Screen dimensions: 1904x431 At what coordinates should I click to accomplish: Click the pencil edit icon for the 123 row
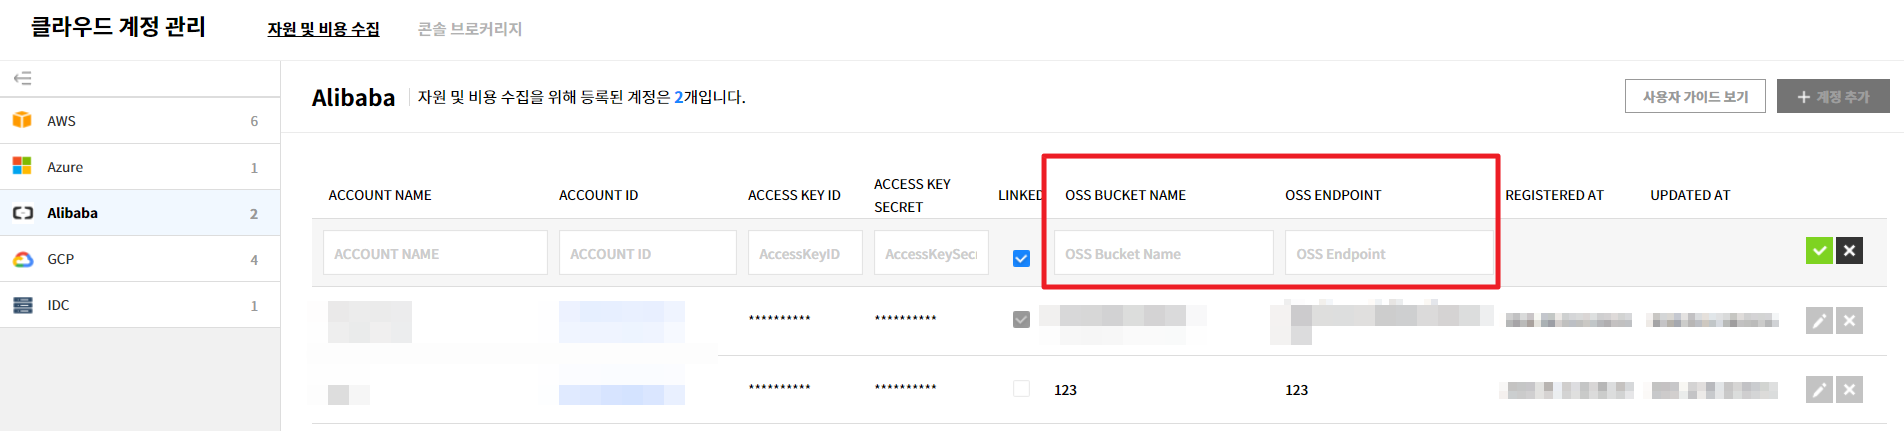tap(1819, 390)
